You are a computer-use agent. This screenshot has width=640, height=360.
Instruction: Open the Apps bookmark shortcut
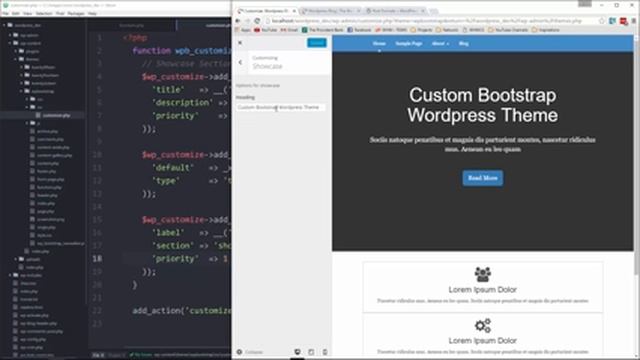[243, 30]
